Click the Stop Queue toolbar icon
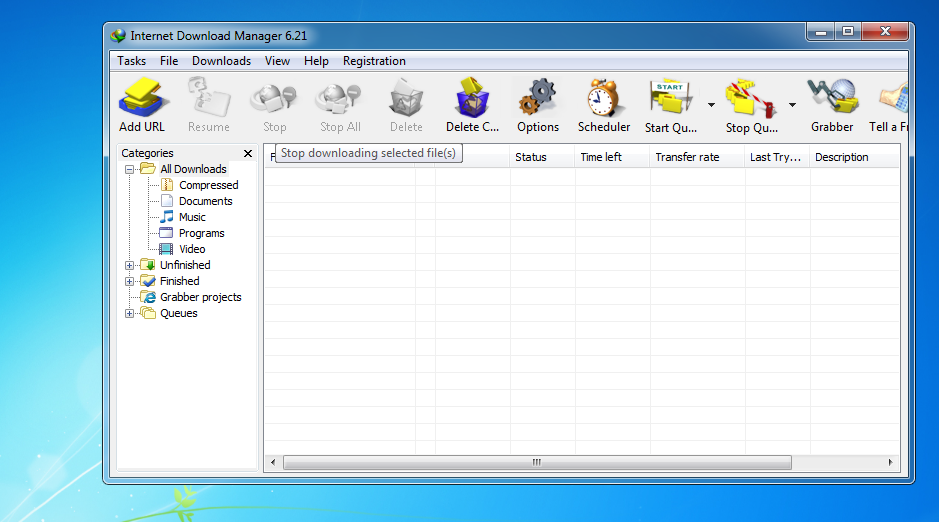The image size is (939, 522). [751, 98]
